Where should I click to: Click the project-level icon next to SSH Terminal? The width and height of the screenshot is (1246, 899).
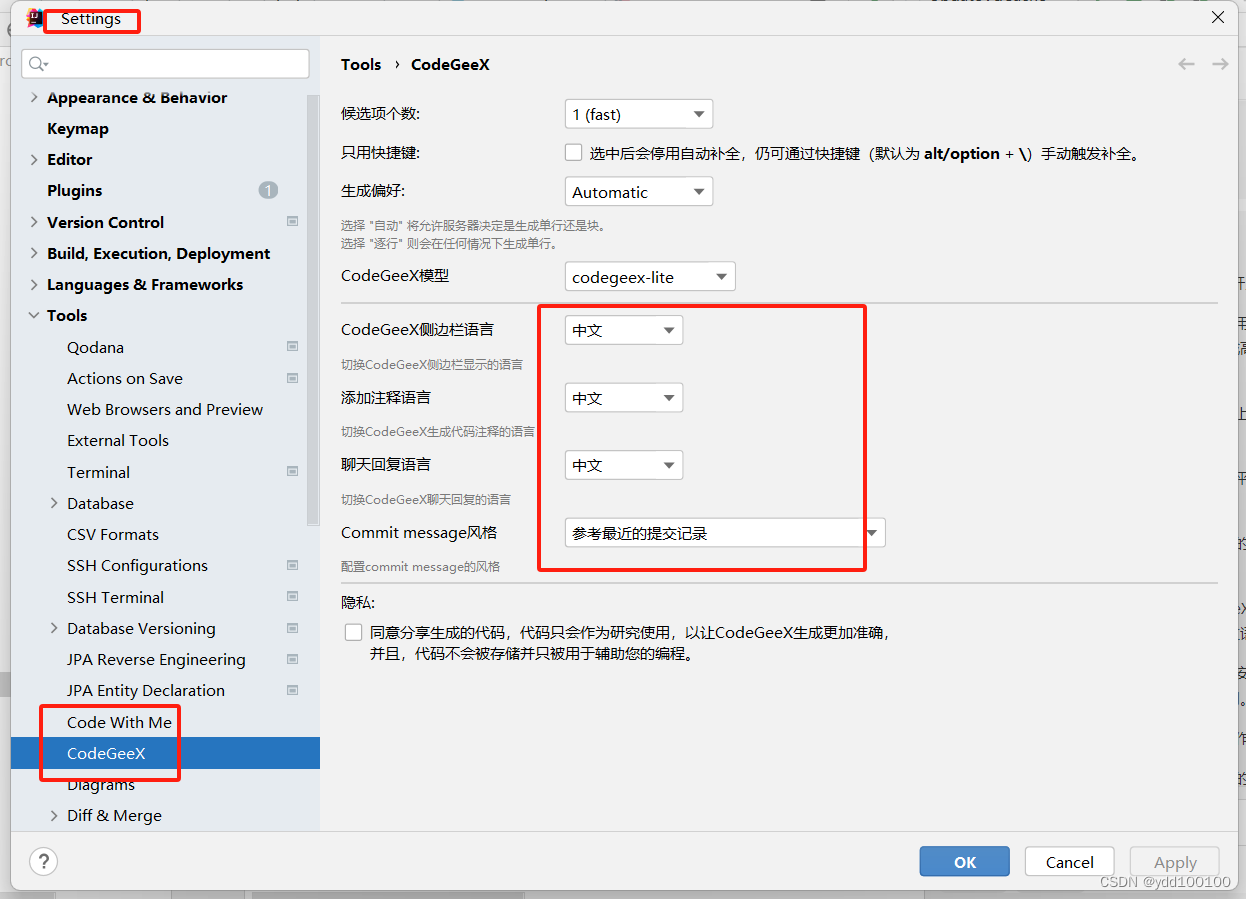click(x=293, y=597)
